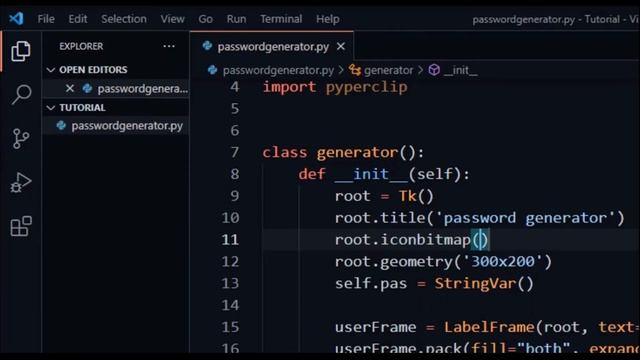640x360 pixels.
Task: Click class name generator on line 7
Action: tap(357, 153)
